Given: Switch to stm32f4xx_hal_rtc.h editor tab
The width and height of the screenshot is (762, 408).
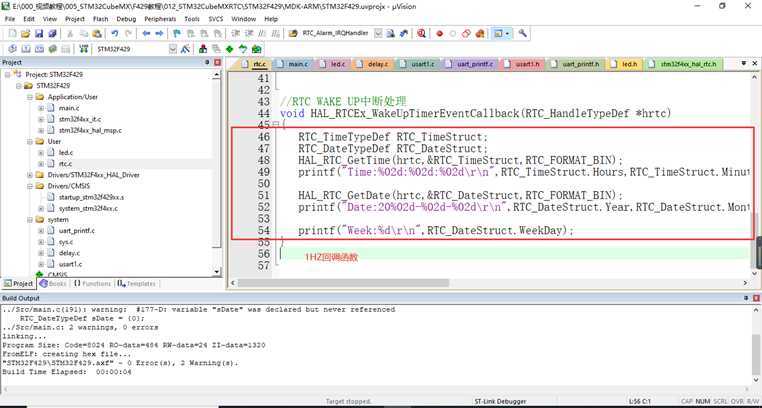Looking at the screenshot, I should [684, 64].
